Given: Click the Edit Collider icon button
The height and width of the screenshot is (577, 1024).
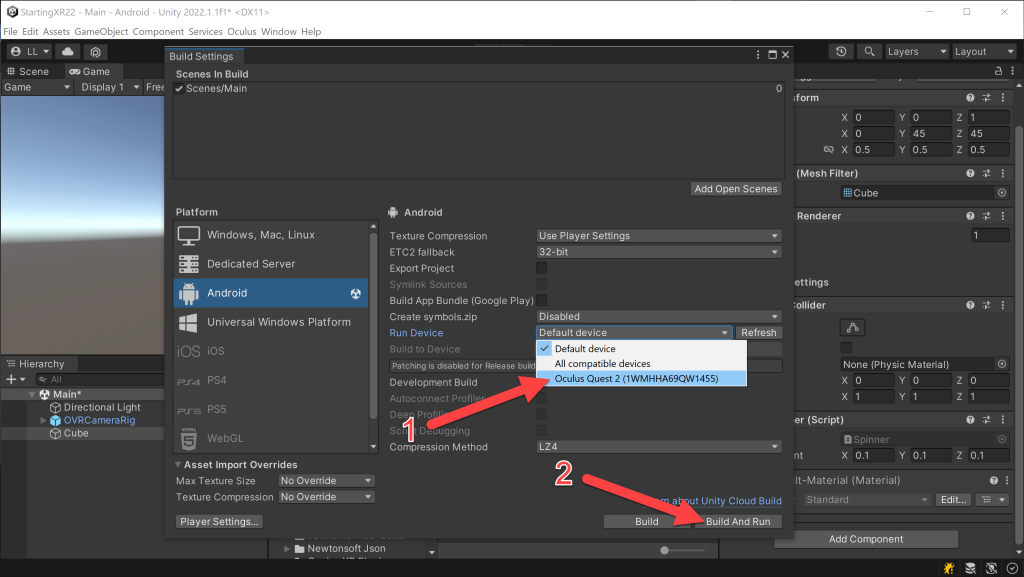Looking at the screenshot, I should point(853,328).
